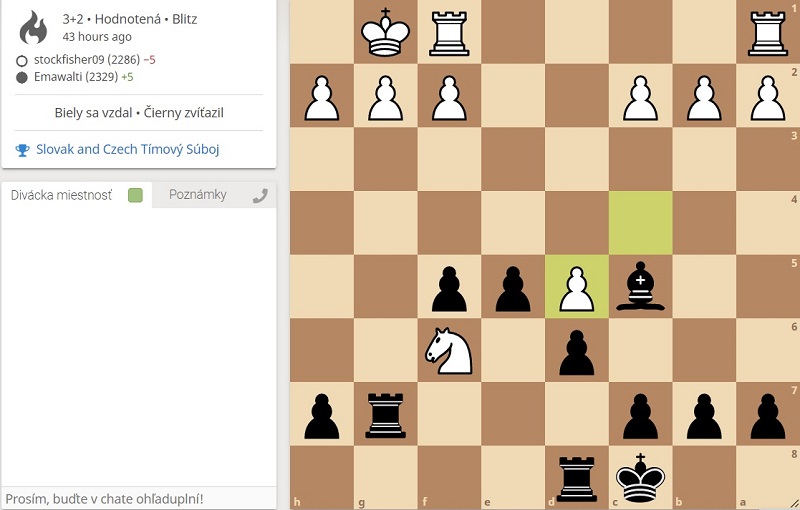Click the black rook on d8

click(x=576, y=478)
